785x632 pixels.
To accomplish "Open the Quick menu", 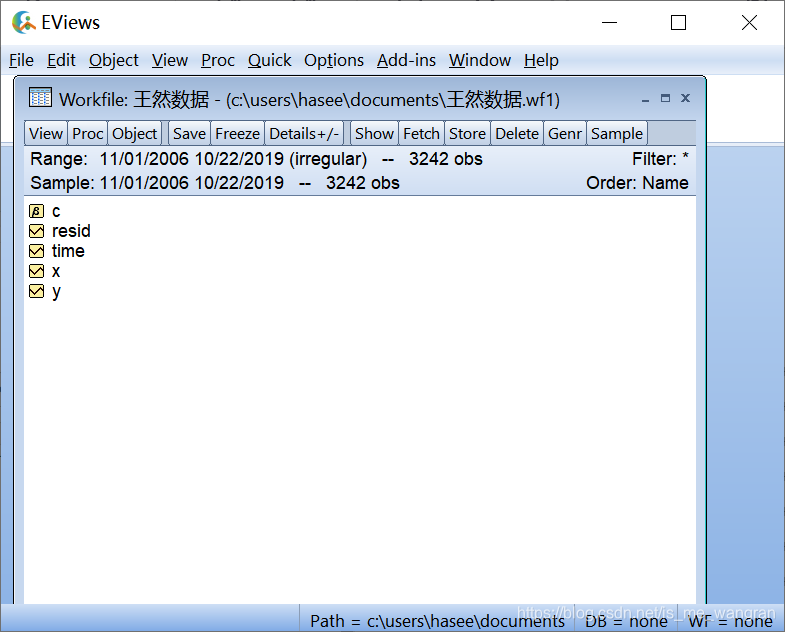I will 269,60.
